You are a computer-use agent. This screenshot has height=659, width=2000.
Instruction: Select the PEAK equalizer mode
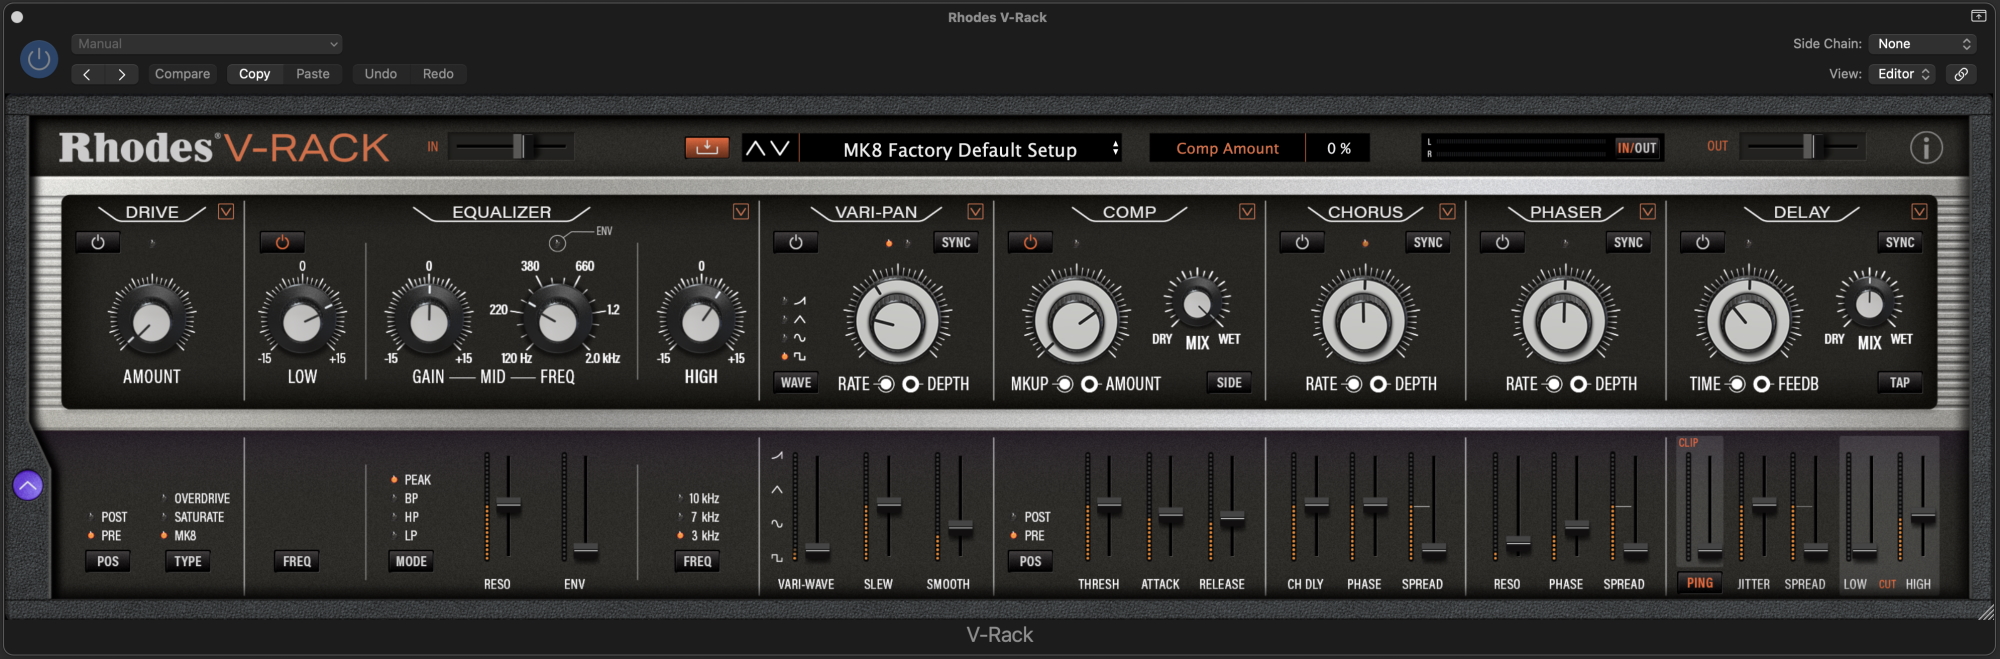(417, 480)
